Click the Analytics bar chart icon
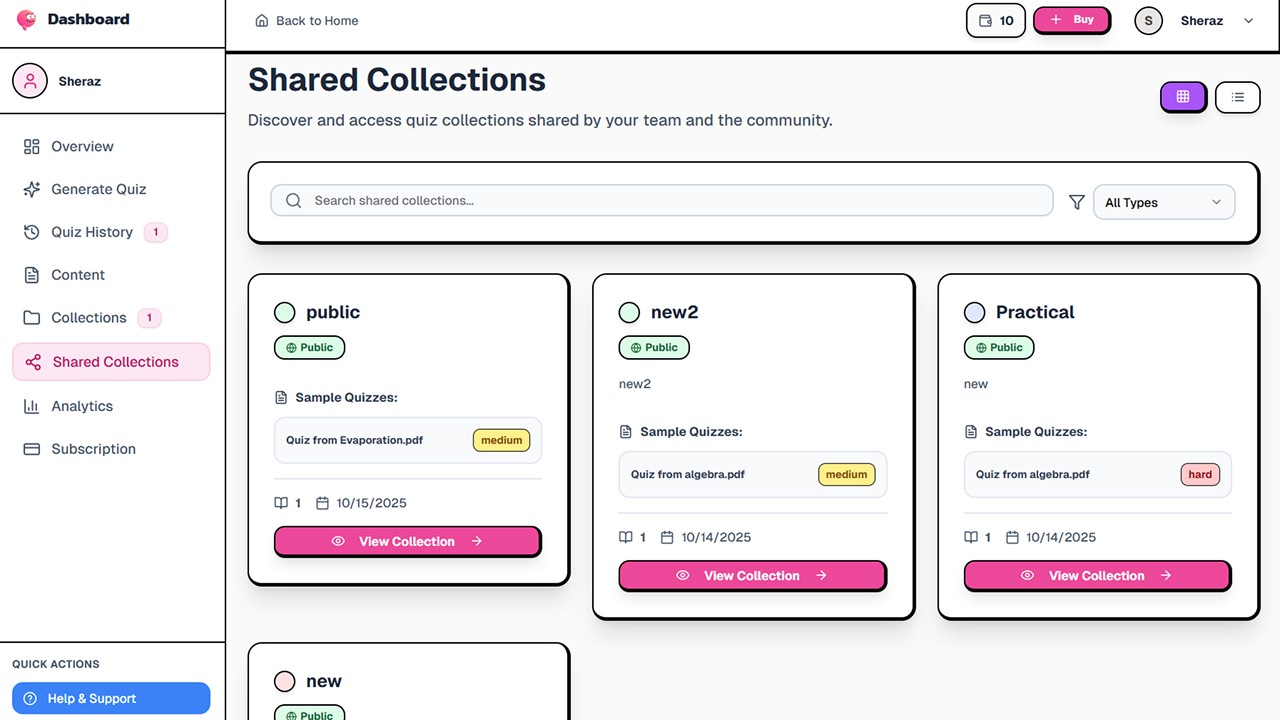1280x720 pixels. click(x=32, y=406)
